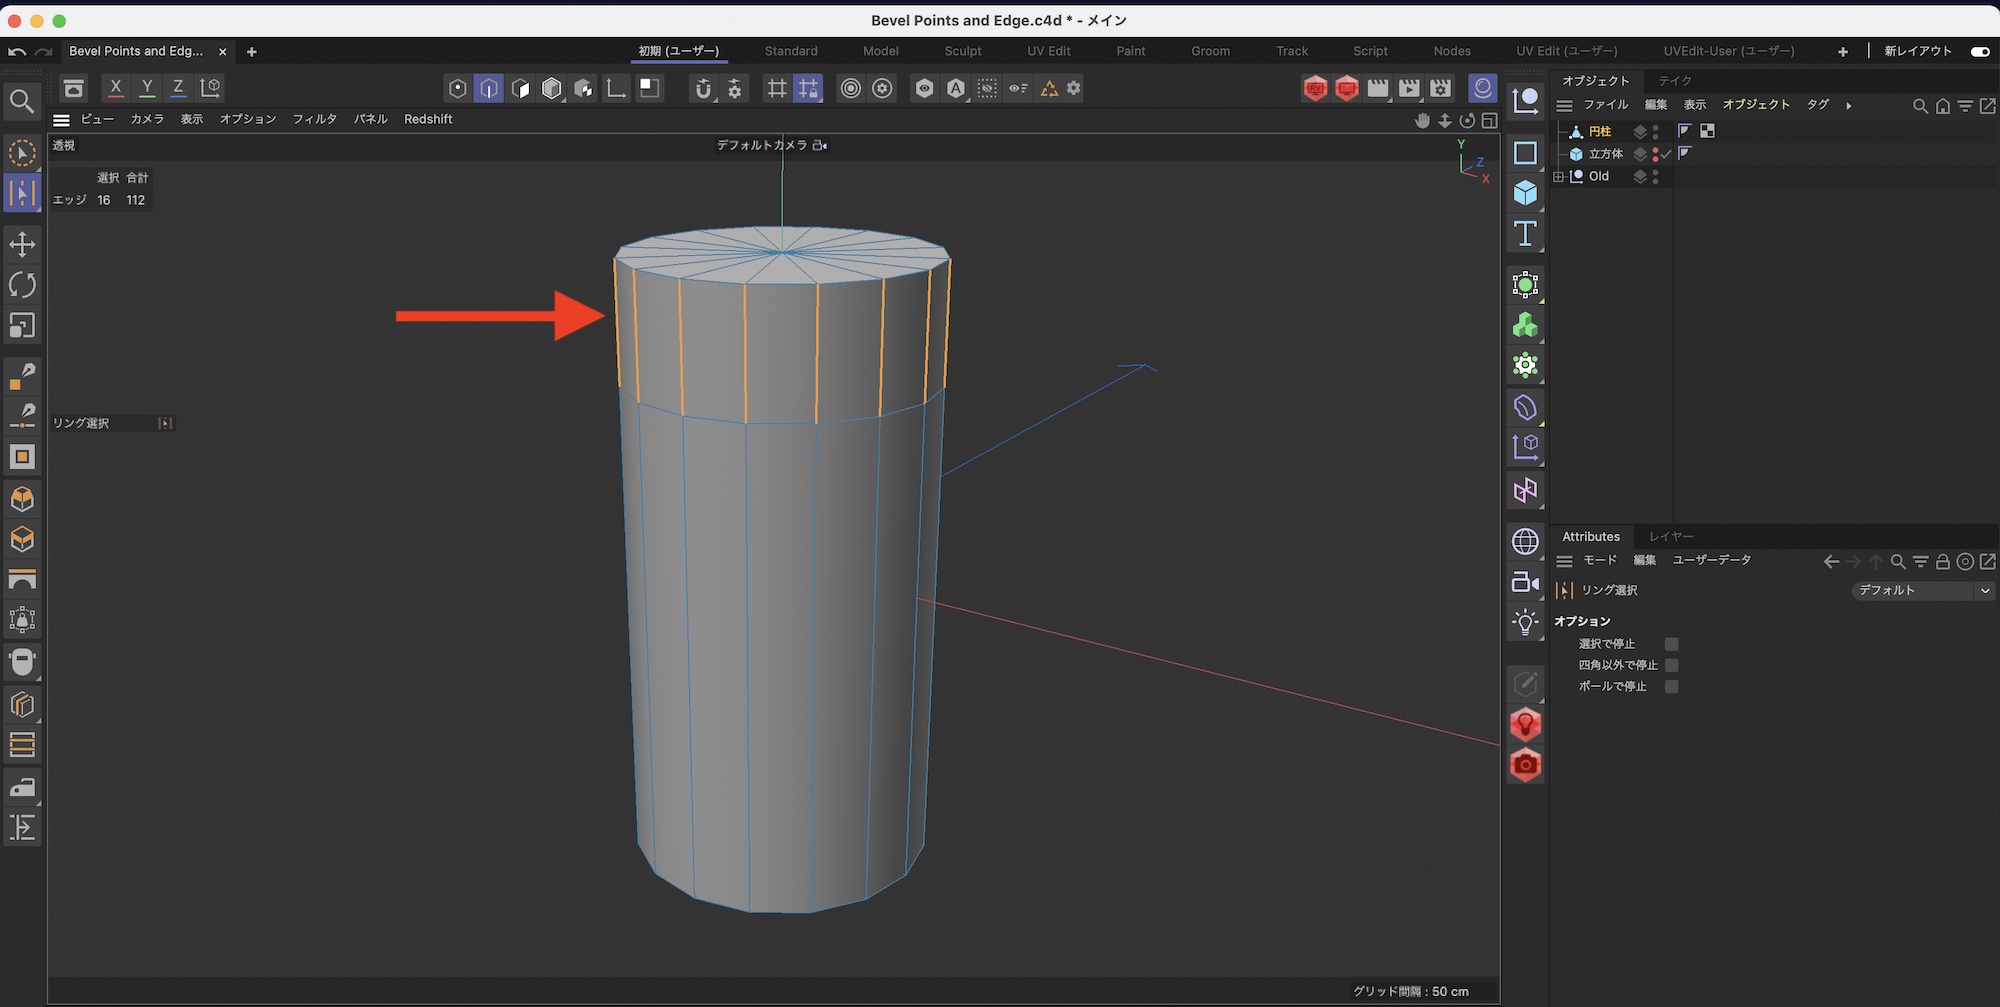Enable the ポールで停止 checkbox
This screenshot has height=1007, width=2000.
[x=1671, y=686]
